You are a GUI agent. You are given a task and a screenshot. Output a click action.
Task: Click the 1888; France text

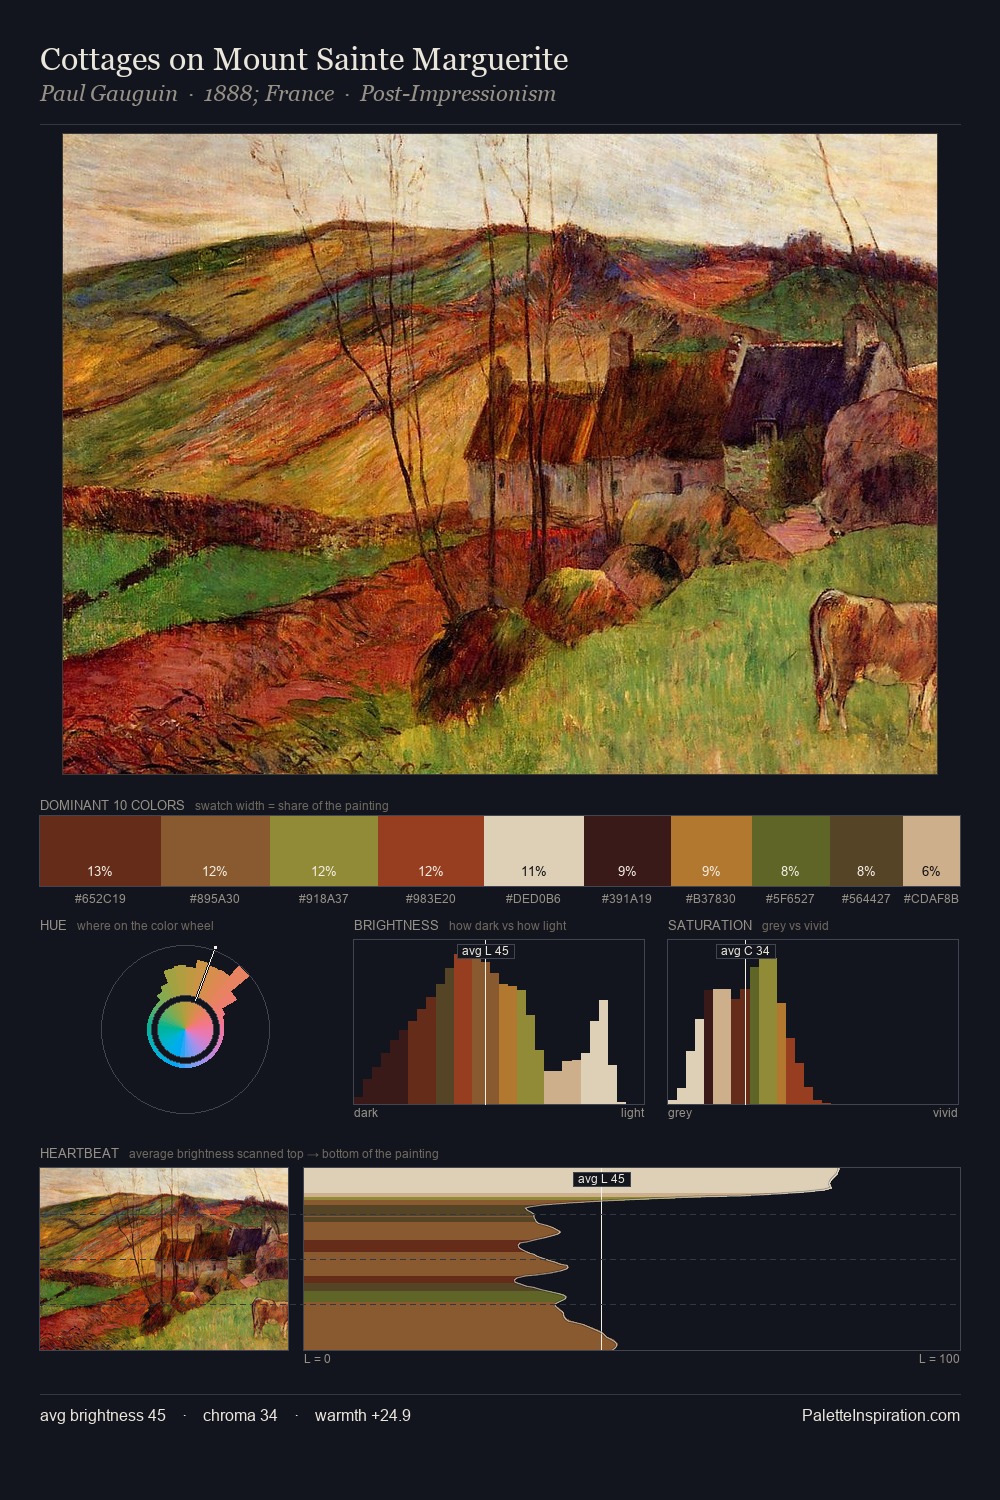[x=269, y=94]
